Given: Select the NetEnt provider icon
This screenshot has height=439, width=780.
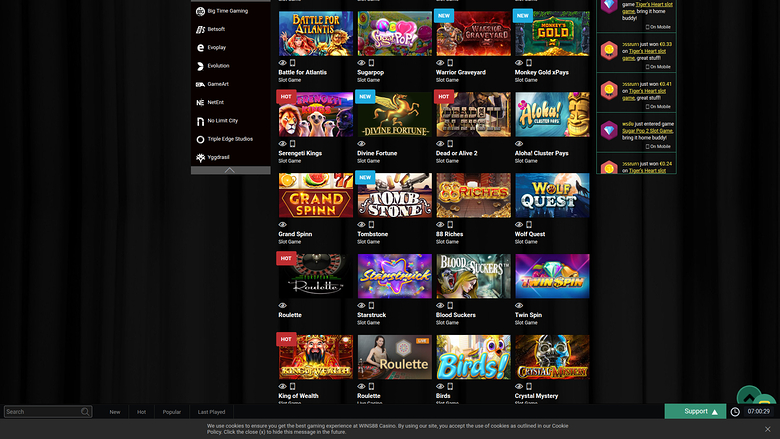Looking at the screenshot, I should coord(200,102).
